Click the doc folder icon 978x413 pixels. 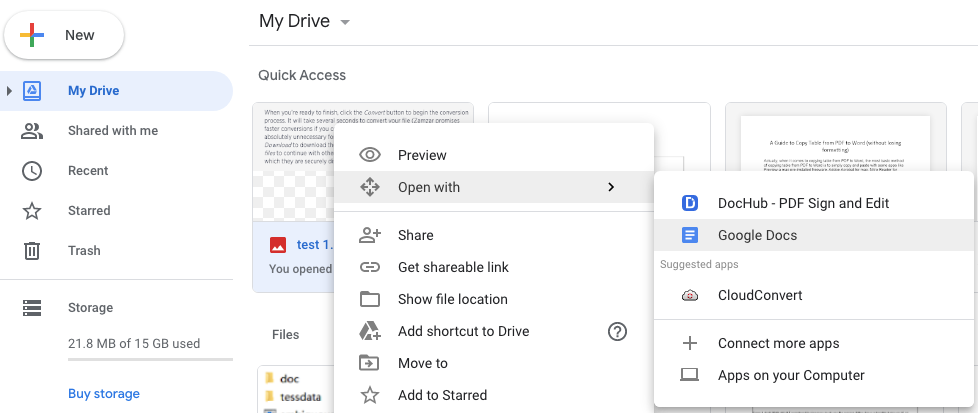coord(270,378)
